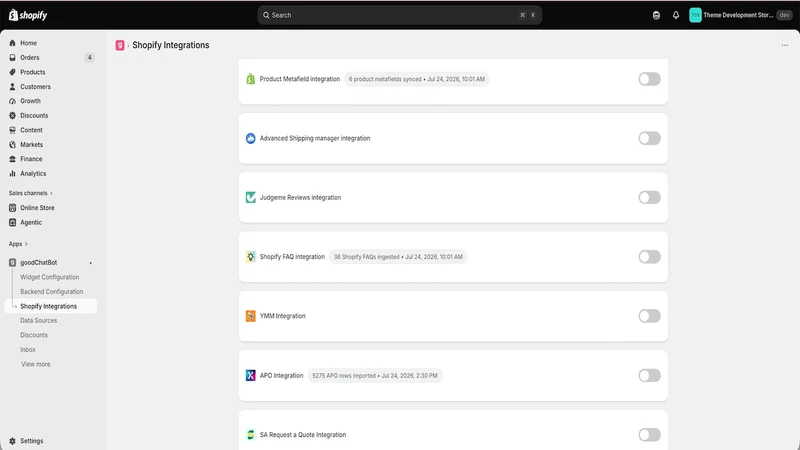This screenshot has height=450, width=800.
Task: Click the Online Store channel
Action: (x=37, y=208)
